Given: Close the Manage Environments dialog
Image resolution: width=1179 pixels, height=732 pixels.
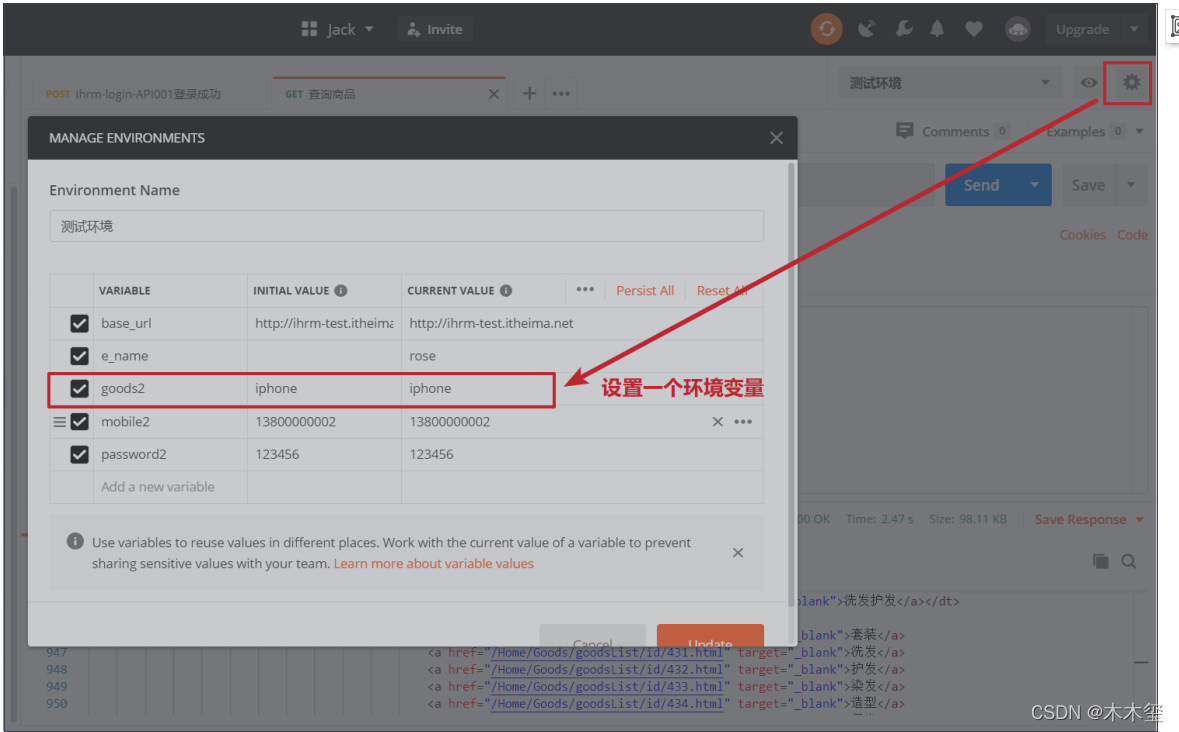Looking at the screenshot, I should [x=776, y=138].
